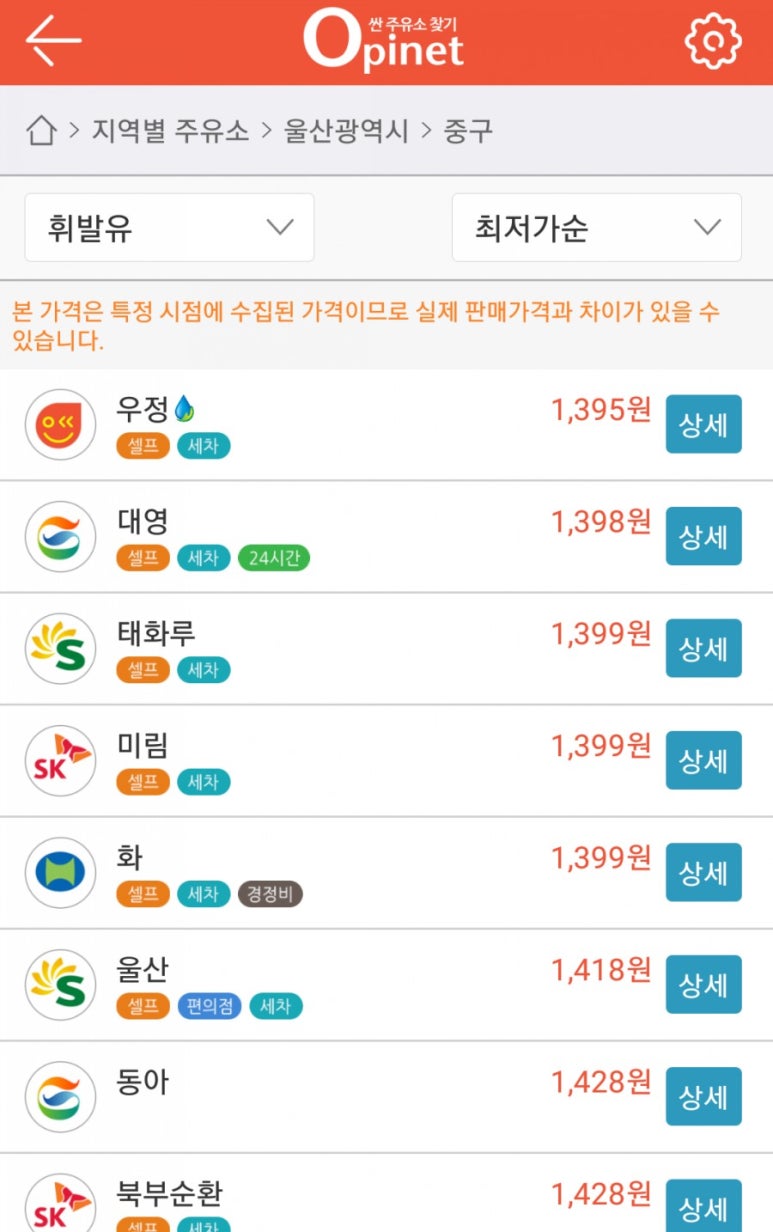Image resolution: width=773 pixels, height=1232 pixels.
Task: Tap the 경정비 tag under 화
Action: [x=269, y=894]
